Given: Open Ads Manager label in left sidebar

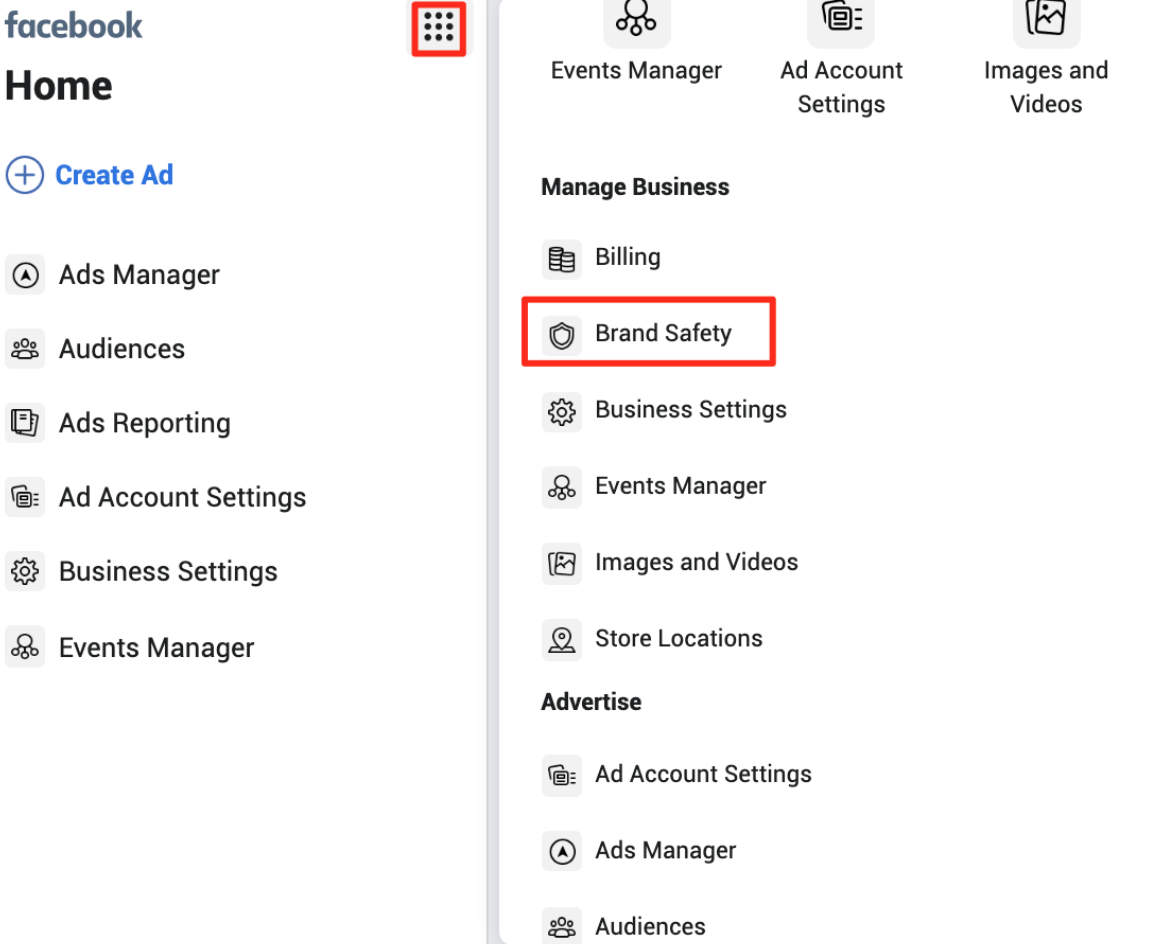Looking at the screenshot, I should [140, 275].
